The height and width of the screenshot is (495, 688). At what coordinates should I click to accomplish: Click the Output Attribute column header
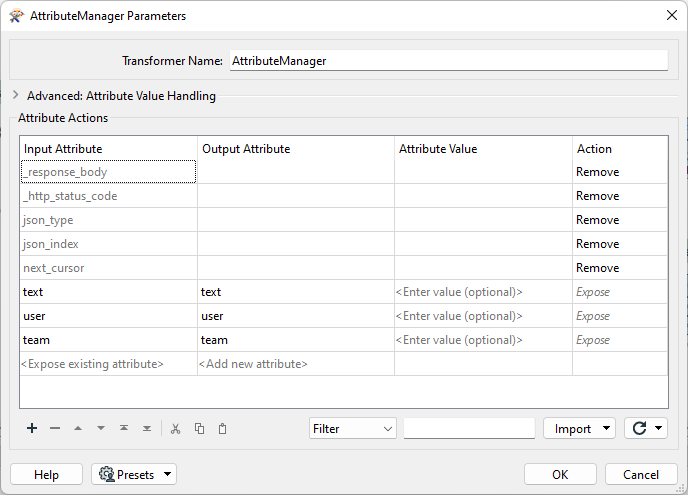pyautogui.click(x=296, y=149)
